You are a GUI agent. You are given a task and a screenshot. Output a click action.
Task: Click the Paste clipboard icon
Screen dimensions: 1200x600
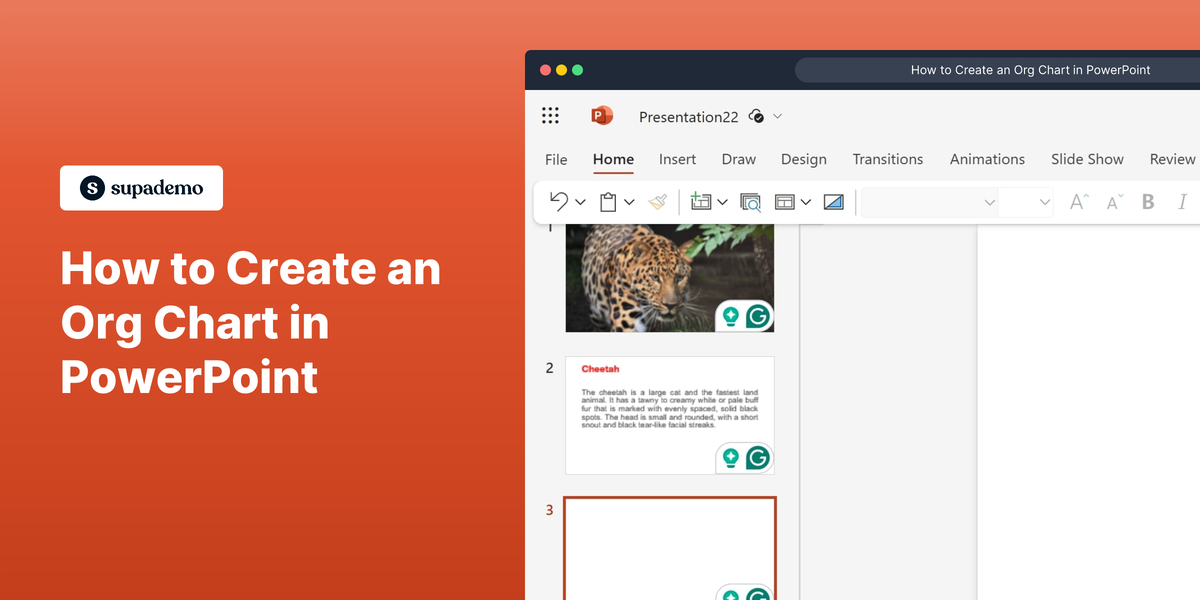click(608, 202)
